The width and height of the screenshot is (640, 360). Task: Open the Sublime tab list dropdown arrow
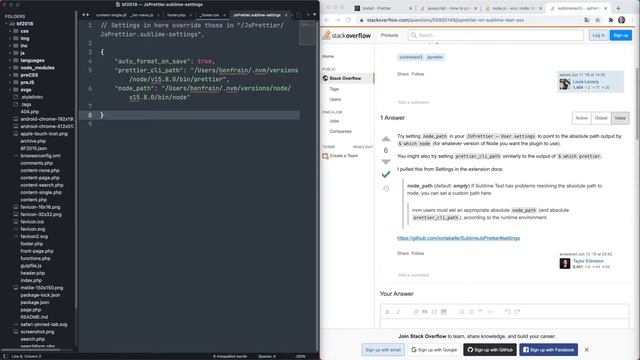[314, 15]
